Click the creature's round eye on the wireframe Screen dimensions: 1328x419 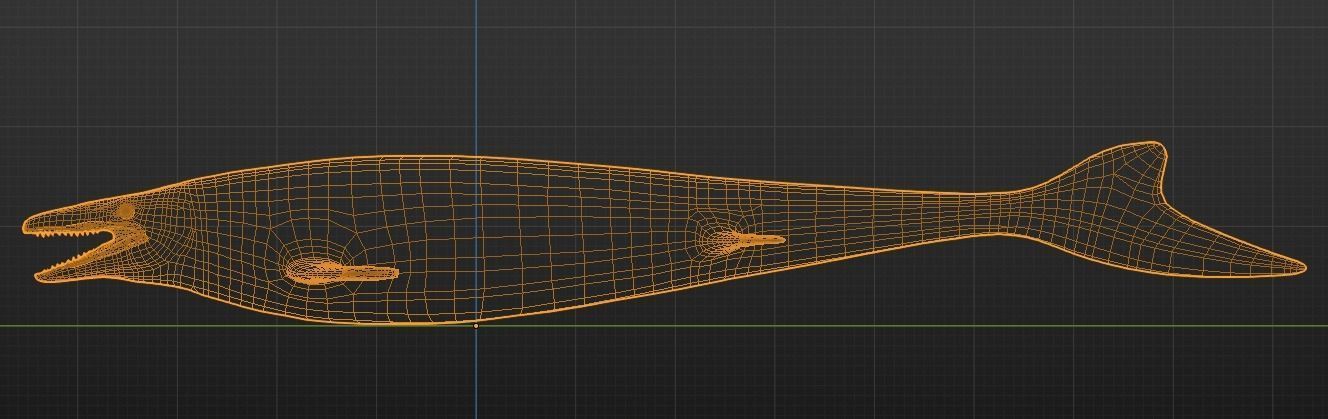pyautogui.click(x=125, y=212)
